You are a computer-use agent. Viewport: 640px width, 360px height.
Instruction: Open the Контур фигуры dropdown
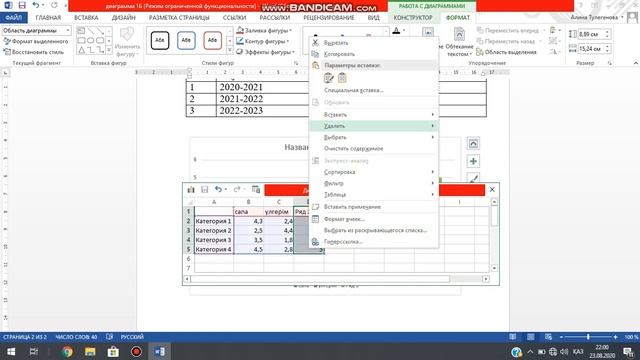pos(262,41)
